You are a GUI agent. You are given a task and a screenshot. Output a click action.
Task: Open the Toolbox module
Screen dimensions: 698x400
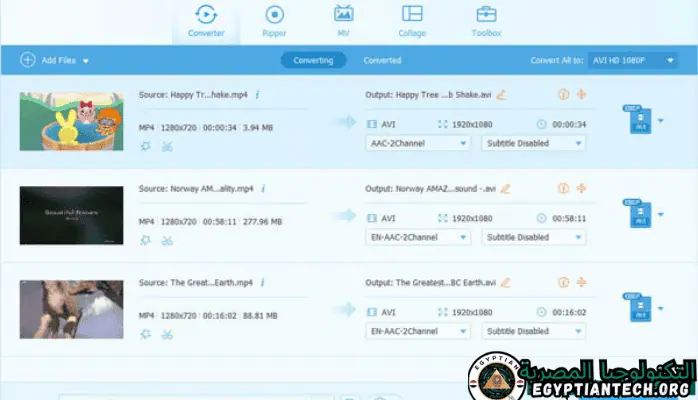click(x=486, y=21)
